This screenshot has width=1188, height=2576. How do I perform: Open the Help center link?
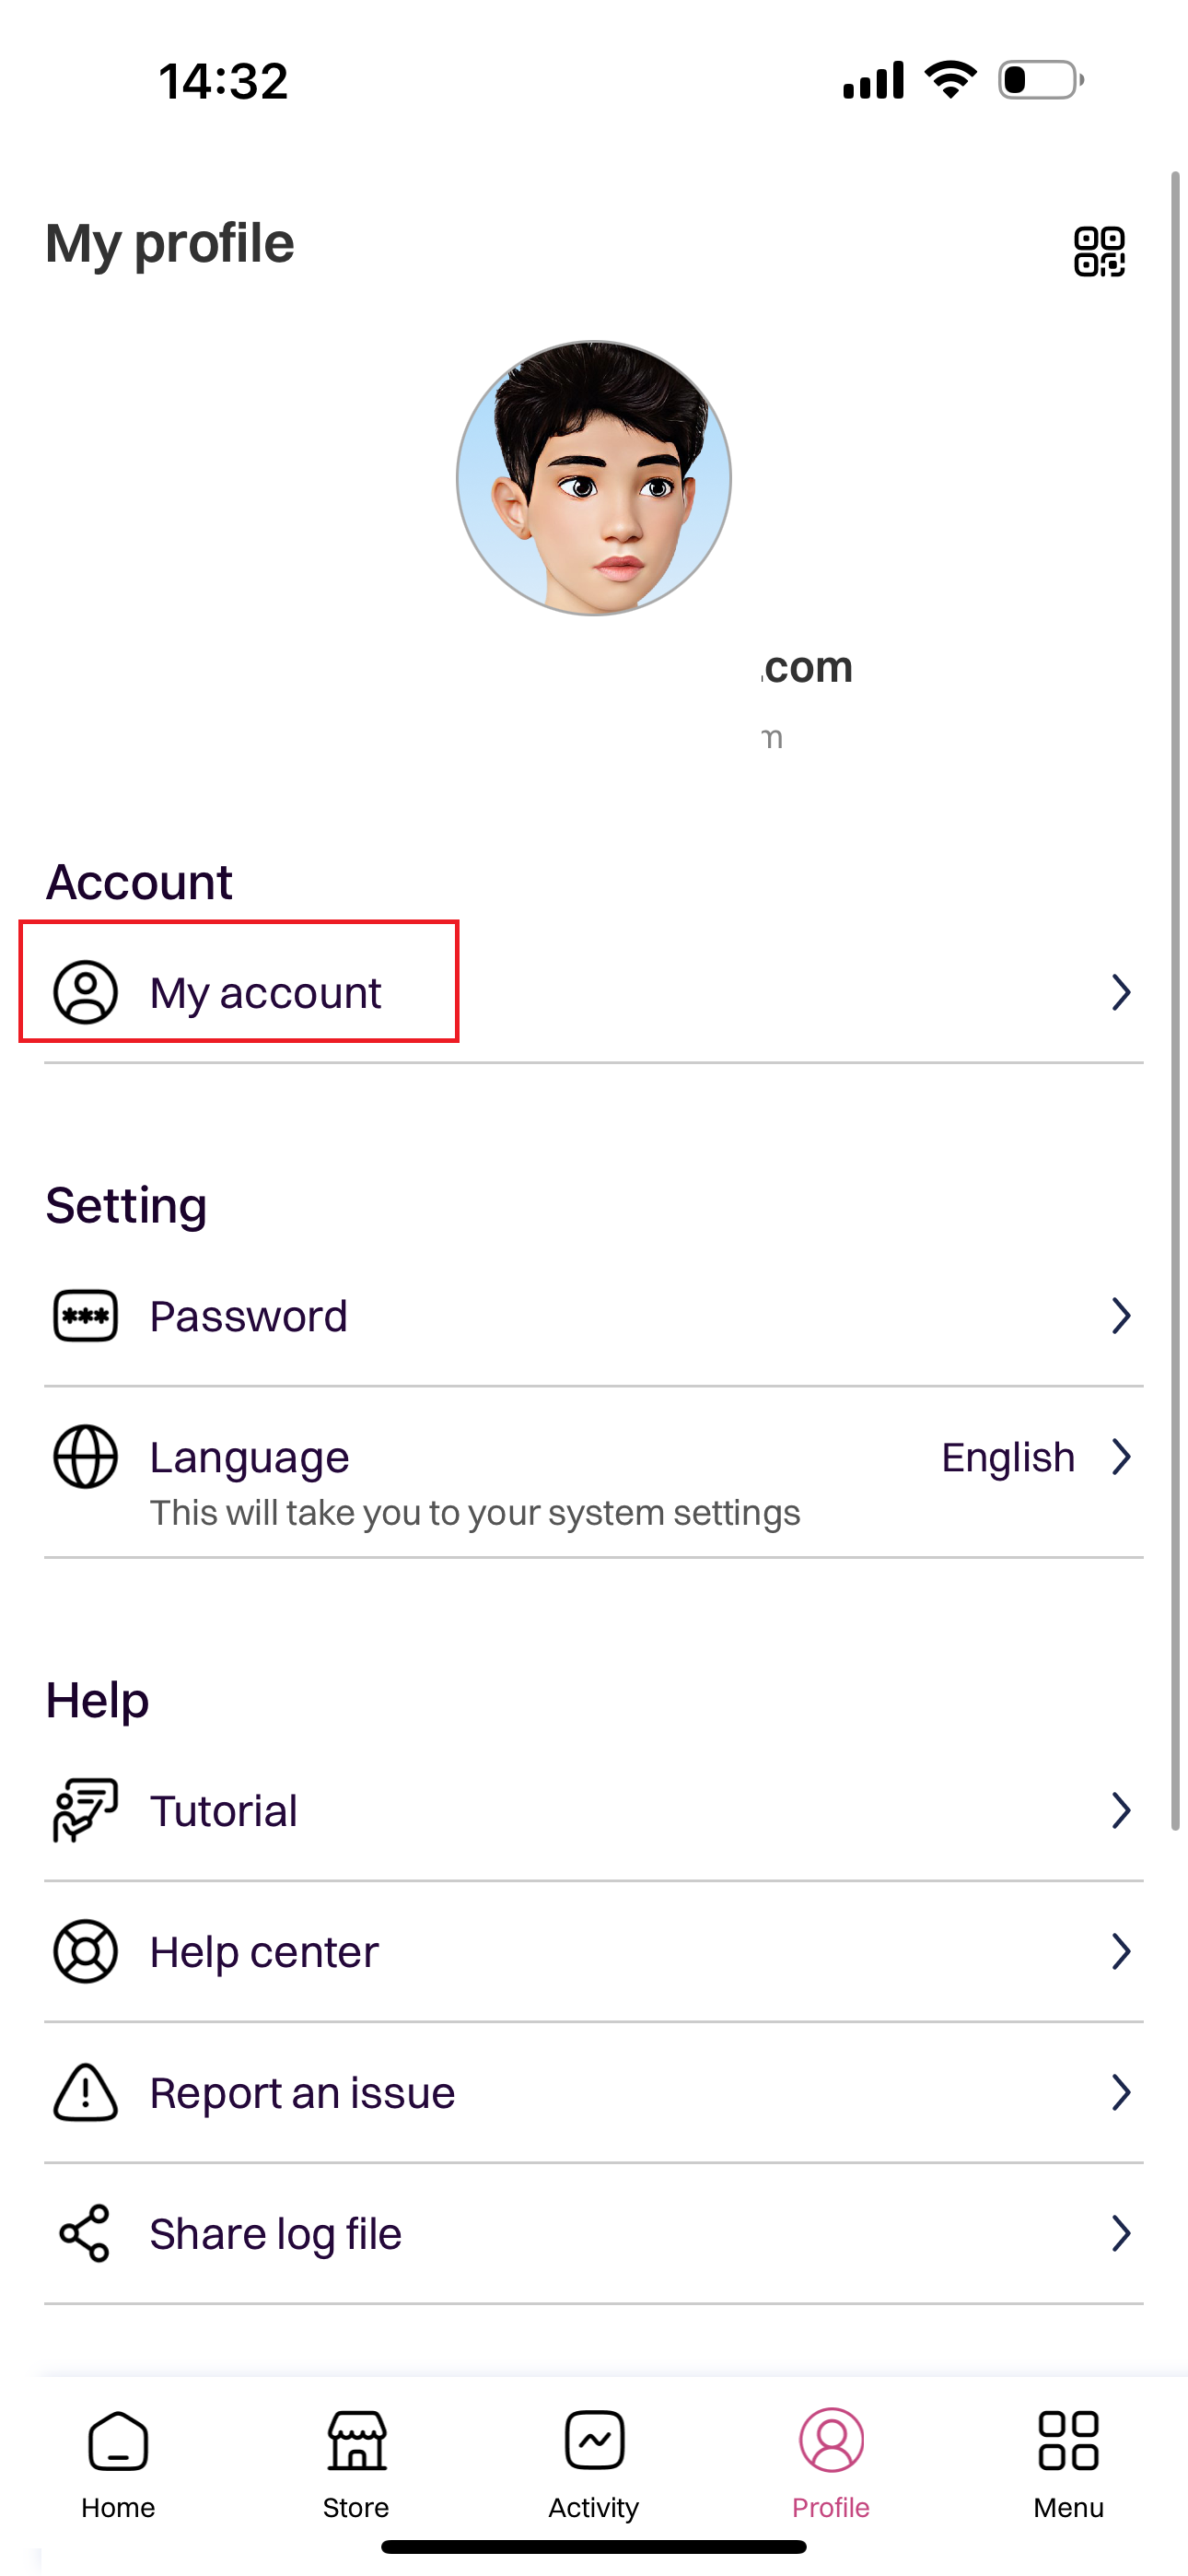[x=264, y=1951]
